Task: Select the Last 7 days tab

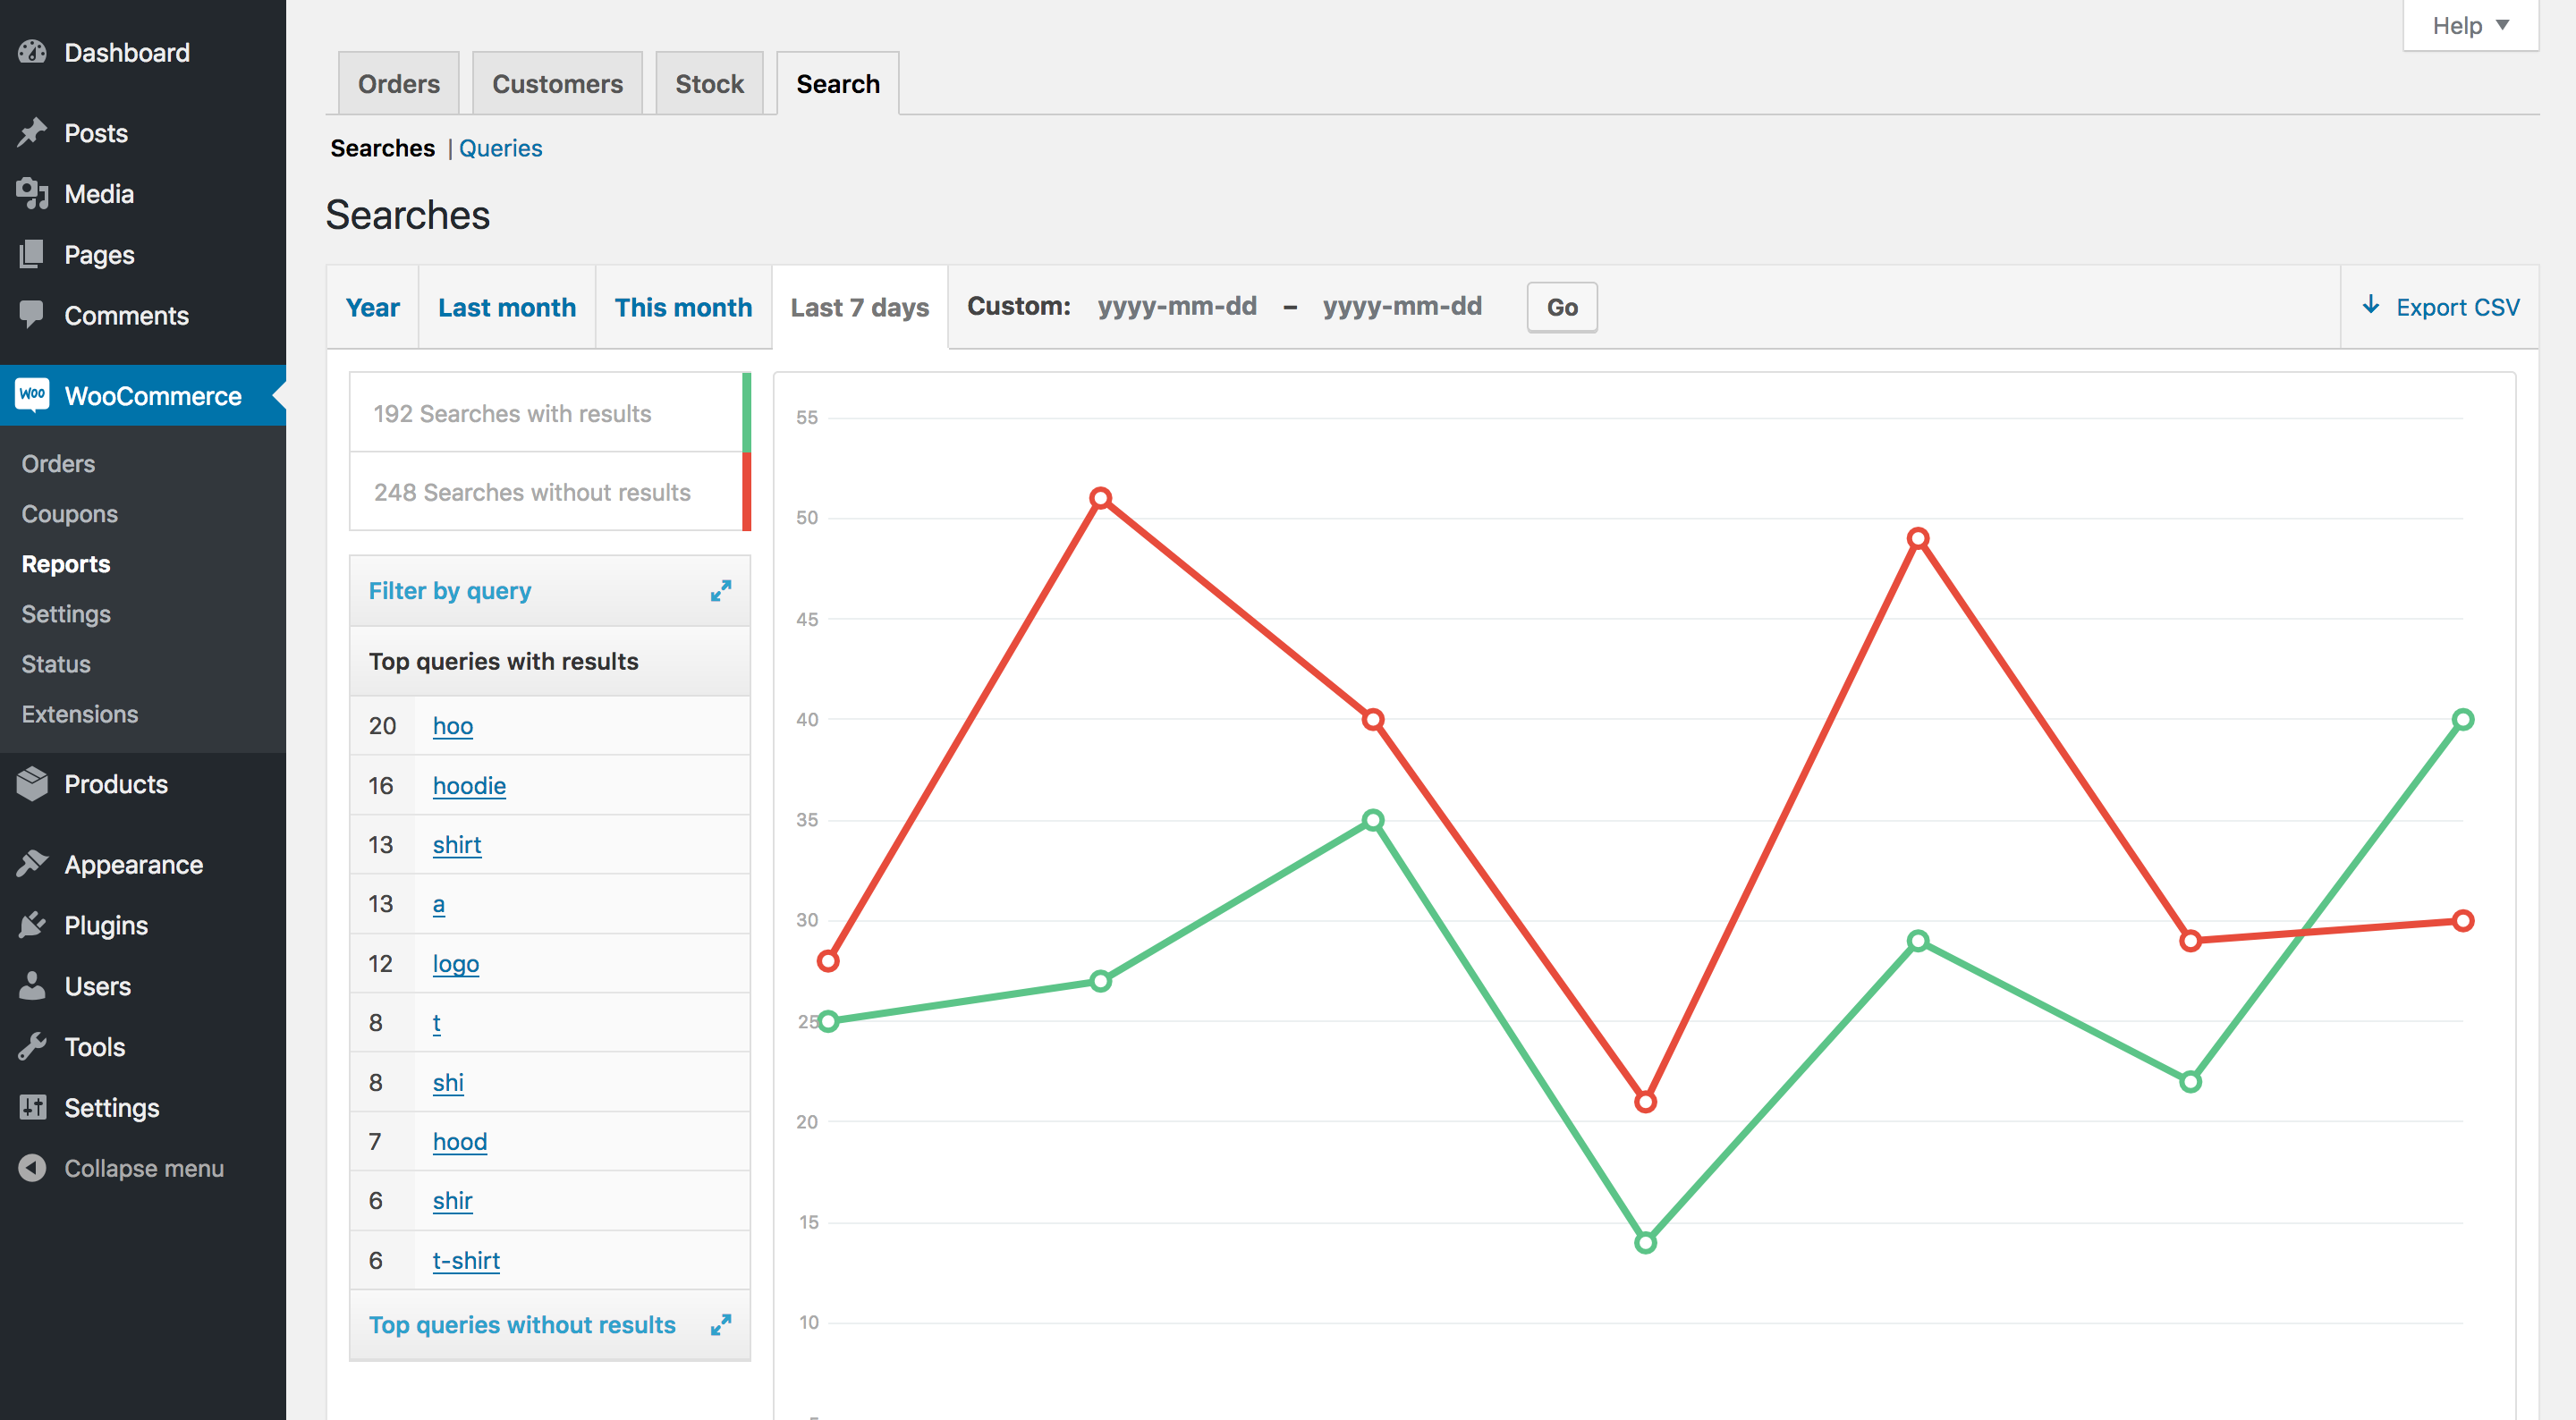Action: pyautogui.click(x=859, y=306)
